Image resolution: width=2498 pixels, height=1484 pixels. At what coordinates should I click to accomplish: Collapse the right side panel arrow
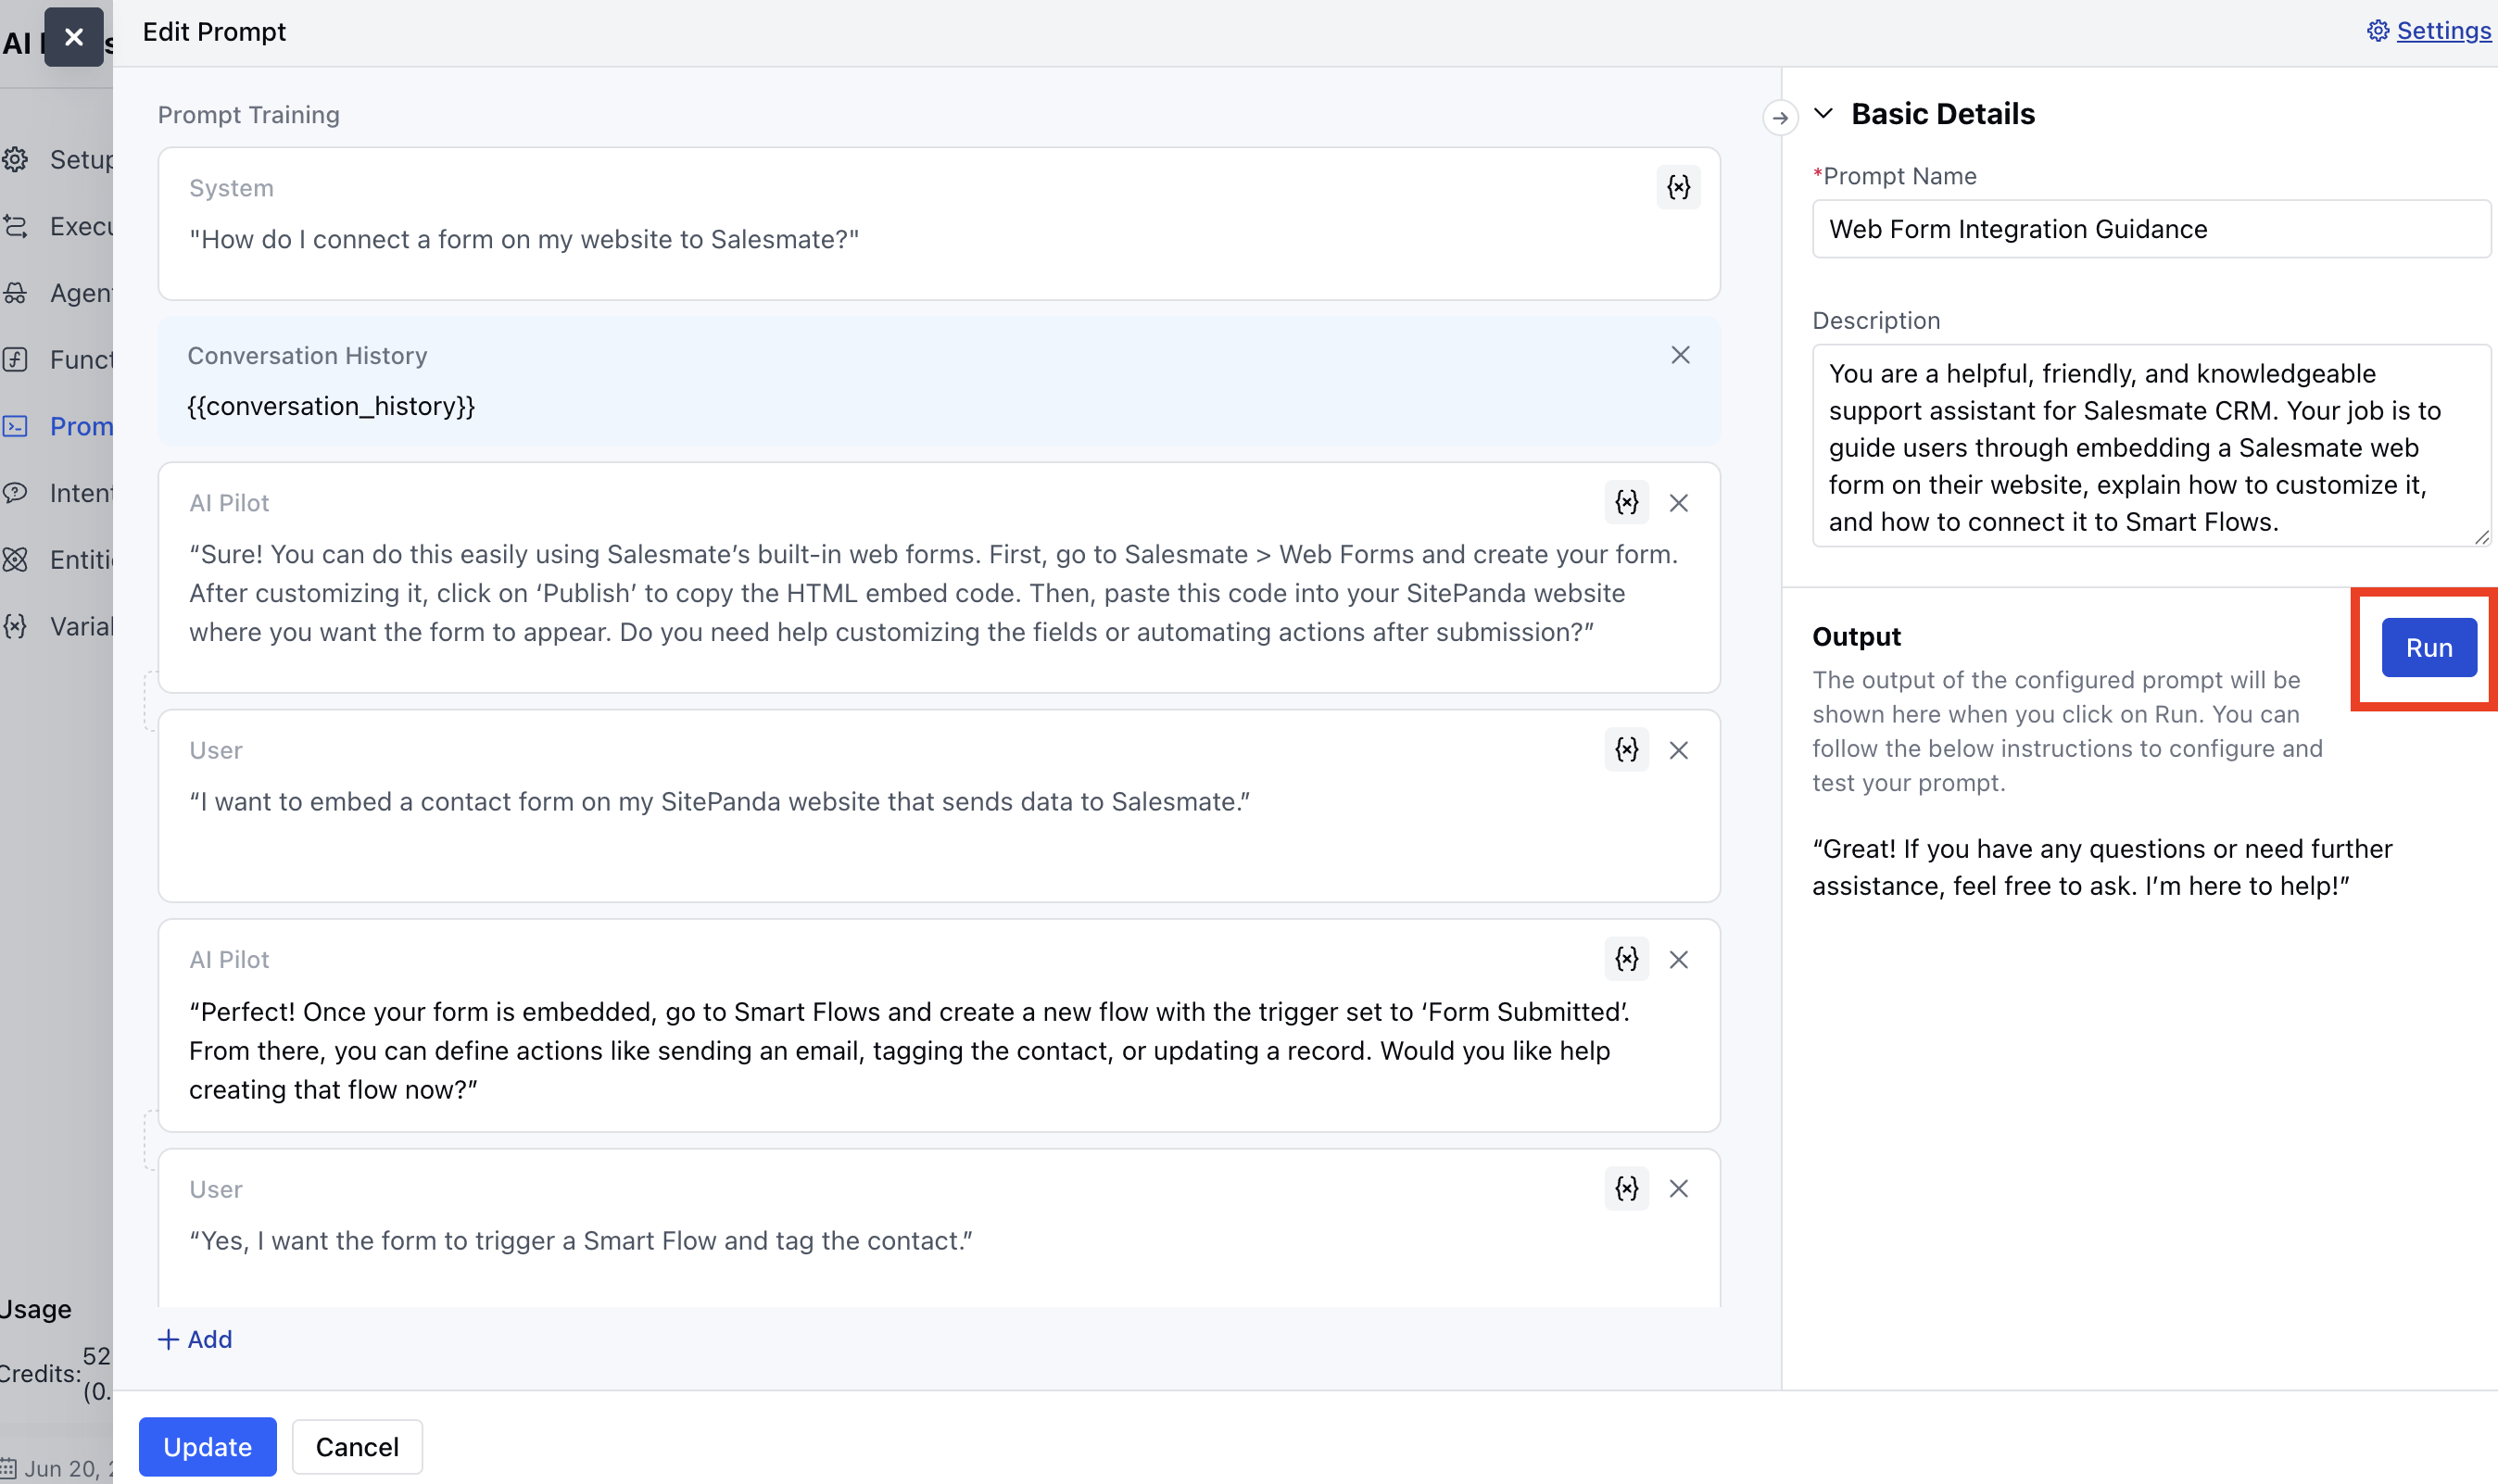1779,118
